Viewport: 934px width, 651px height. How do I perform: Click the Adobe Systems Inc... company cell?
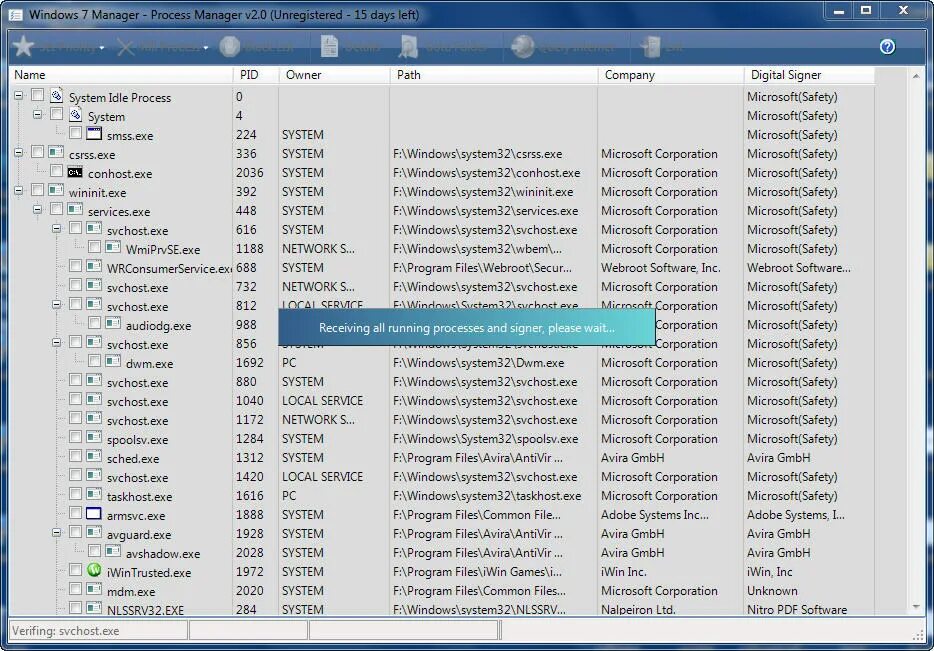click(x=655, y=515)
